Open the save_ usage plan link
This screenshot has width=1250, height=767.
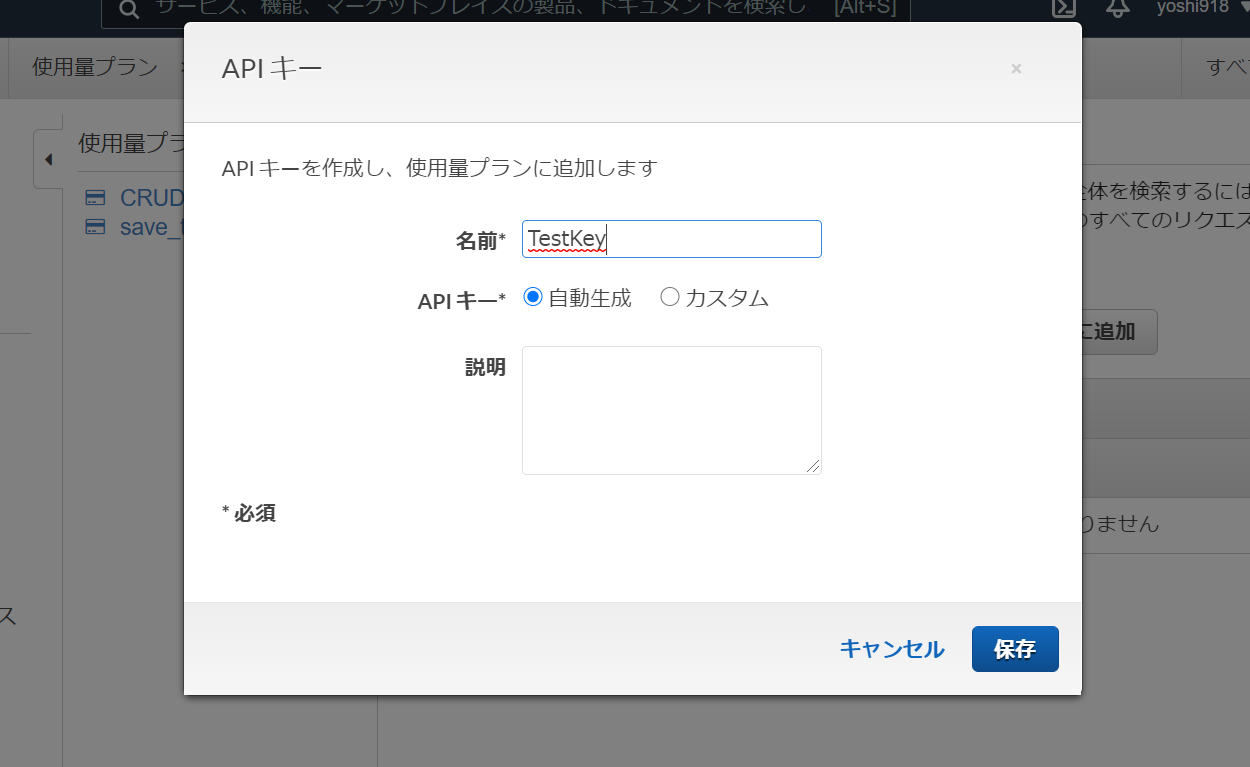150,227
